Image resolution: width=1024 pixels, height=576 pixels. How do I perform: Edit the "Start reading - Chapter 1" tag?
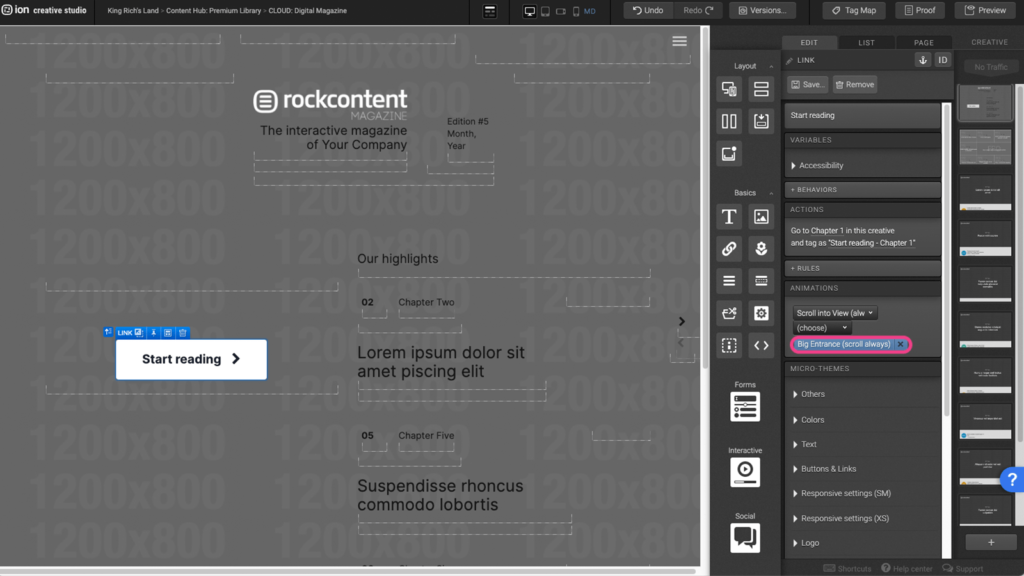point(872,243)
